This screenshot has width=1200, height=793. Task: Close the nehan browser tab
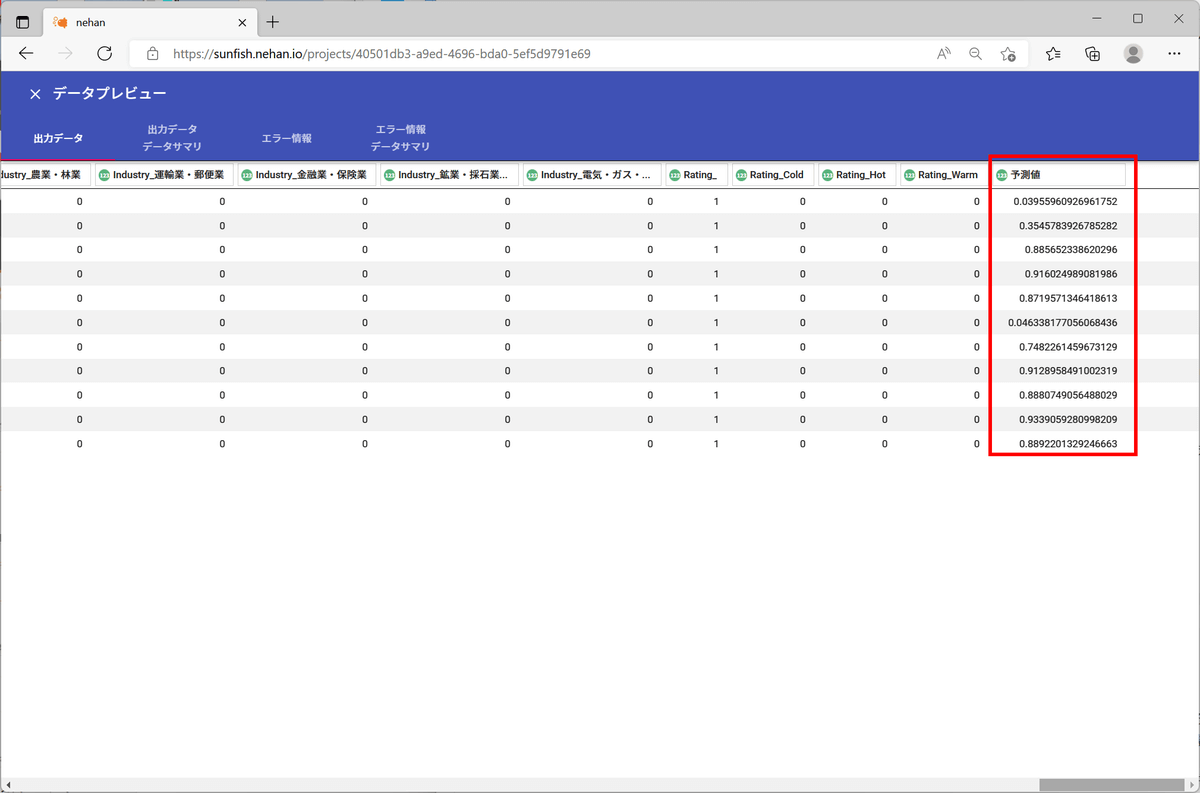coord(241,22)
